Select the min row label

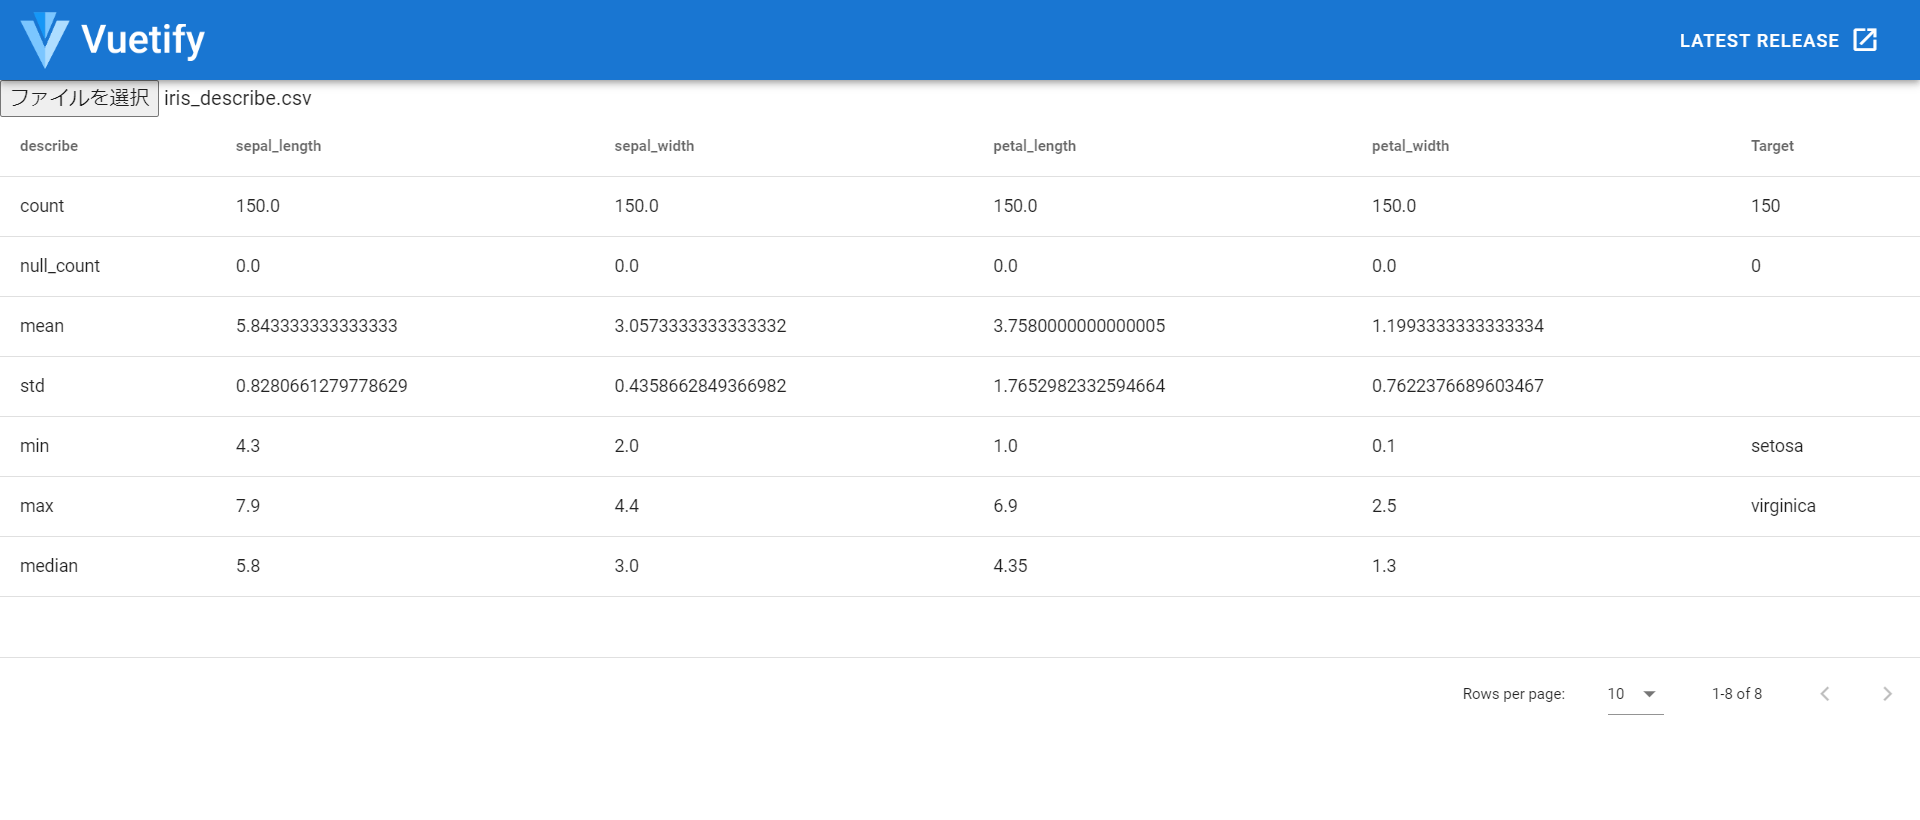coord(34,446)
